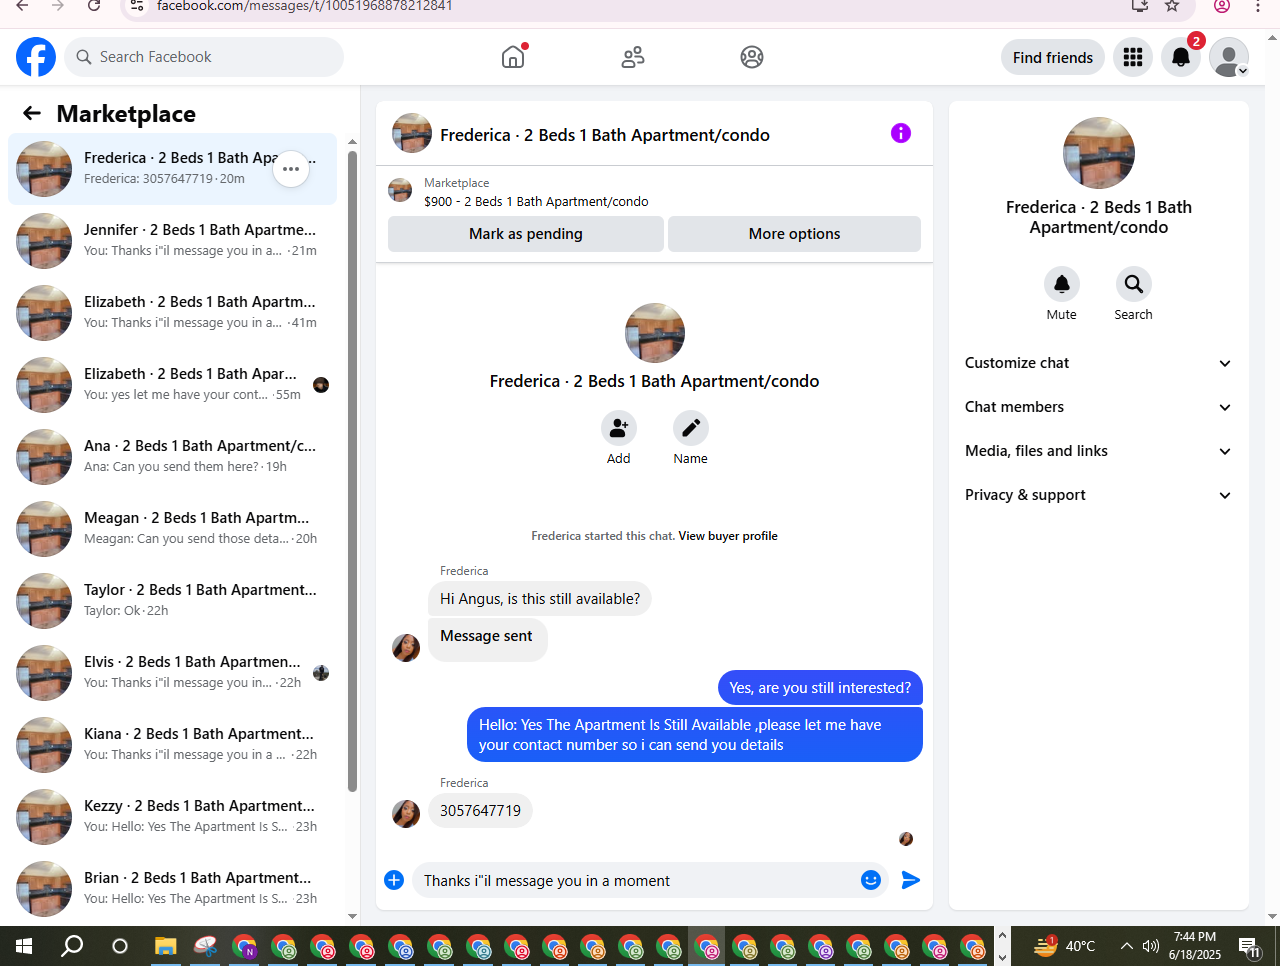This screenshot has width=1280, height=966.
Task: Bookmark this page with the star icon
Action: coord(1172,6)
